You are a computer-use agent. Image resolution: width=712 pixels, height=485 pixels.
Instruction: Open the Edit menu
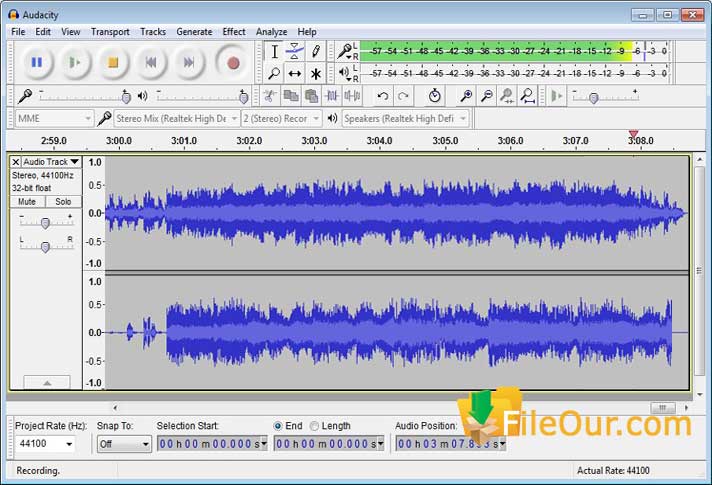click(x=43, y=32)
